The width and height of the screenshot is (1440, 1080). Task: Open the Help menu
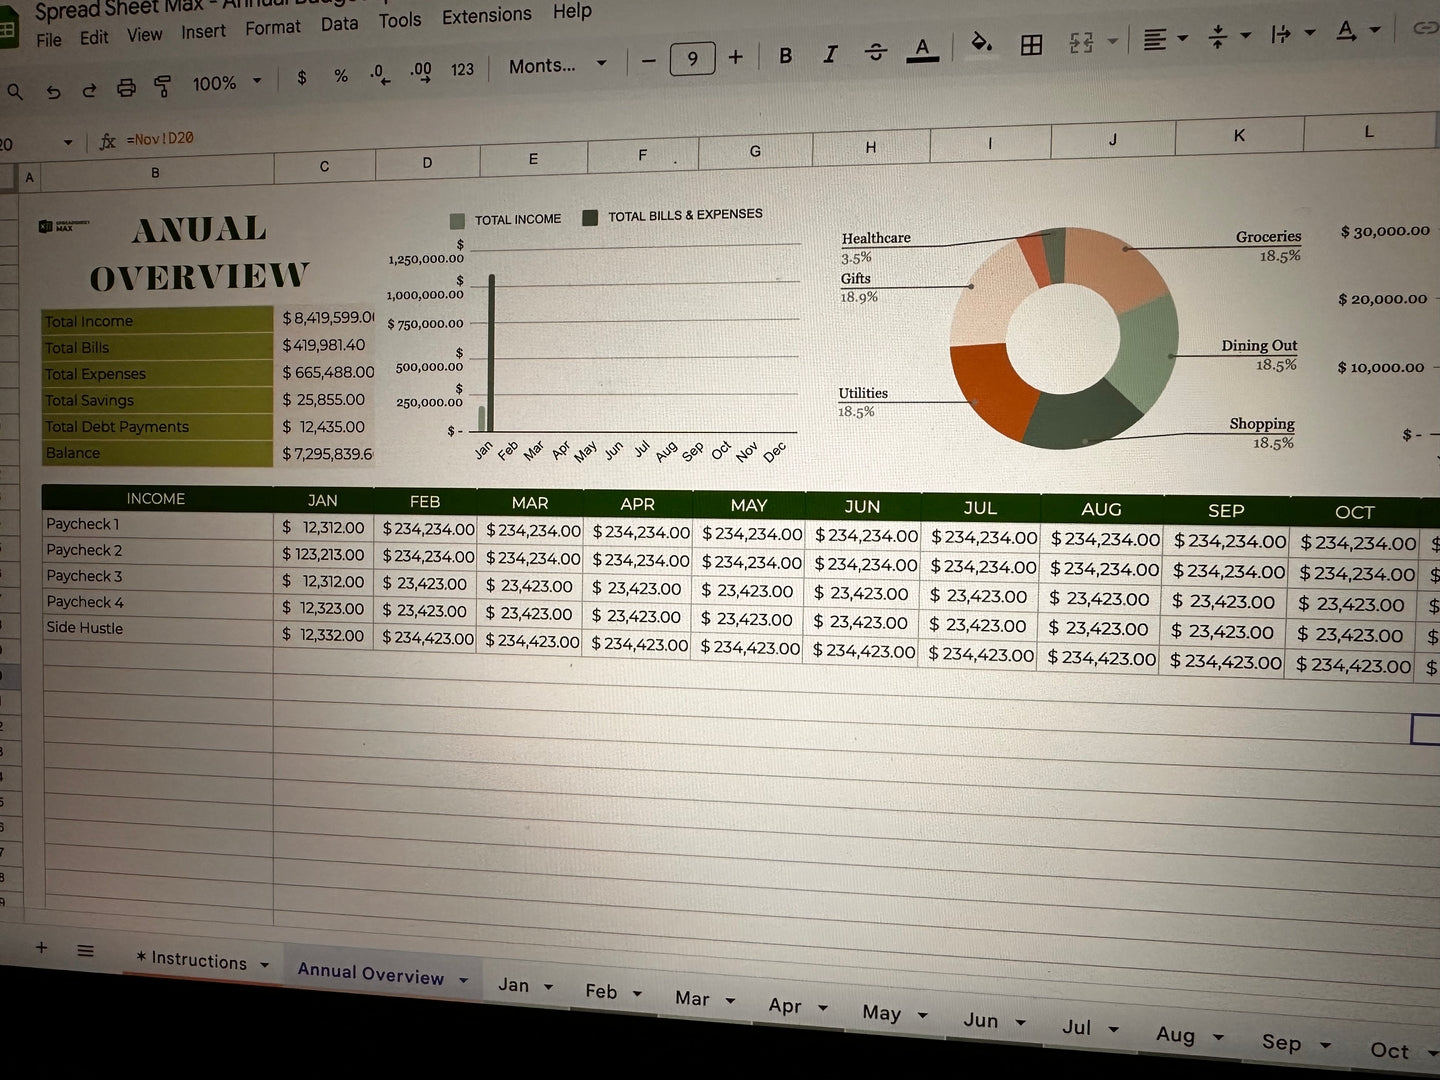tap(572, 12)
